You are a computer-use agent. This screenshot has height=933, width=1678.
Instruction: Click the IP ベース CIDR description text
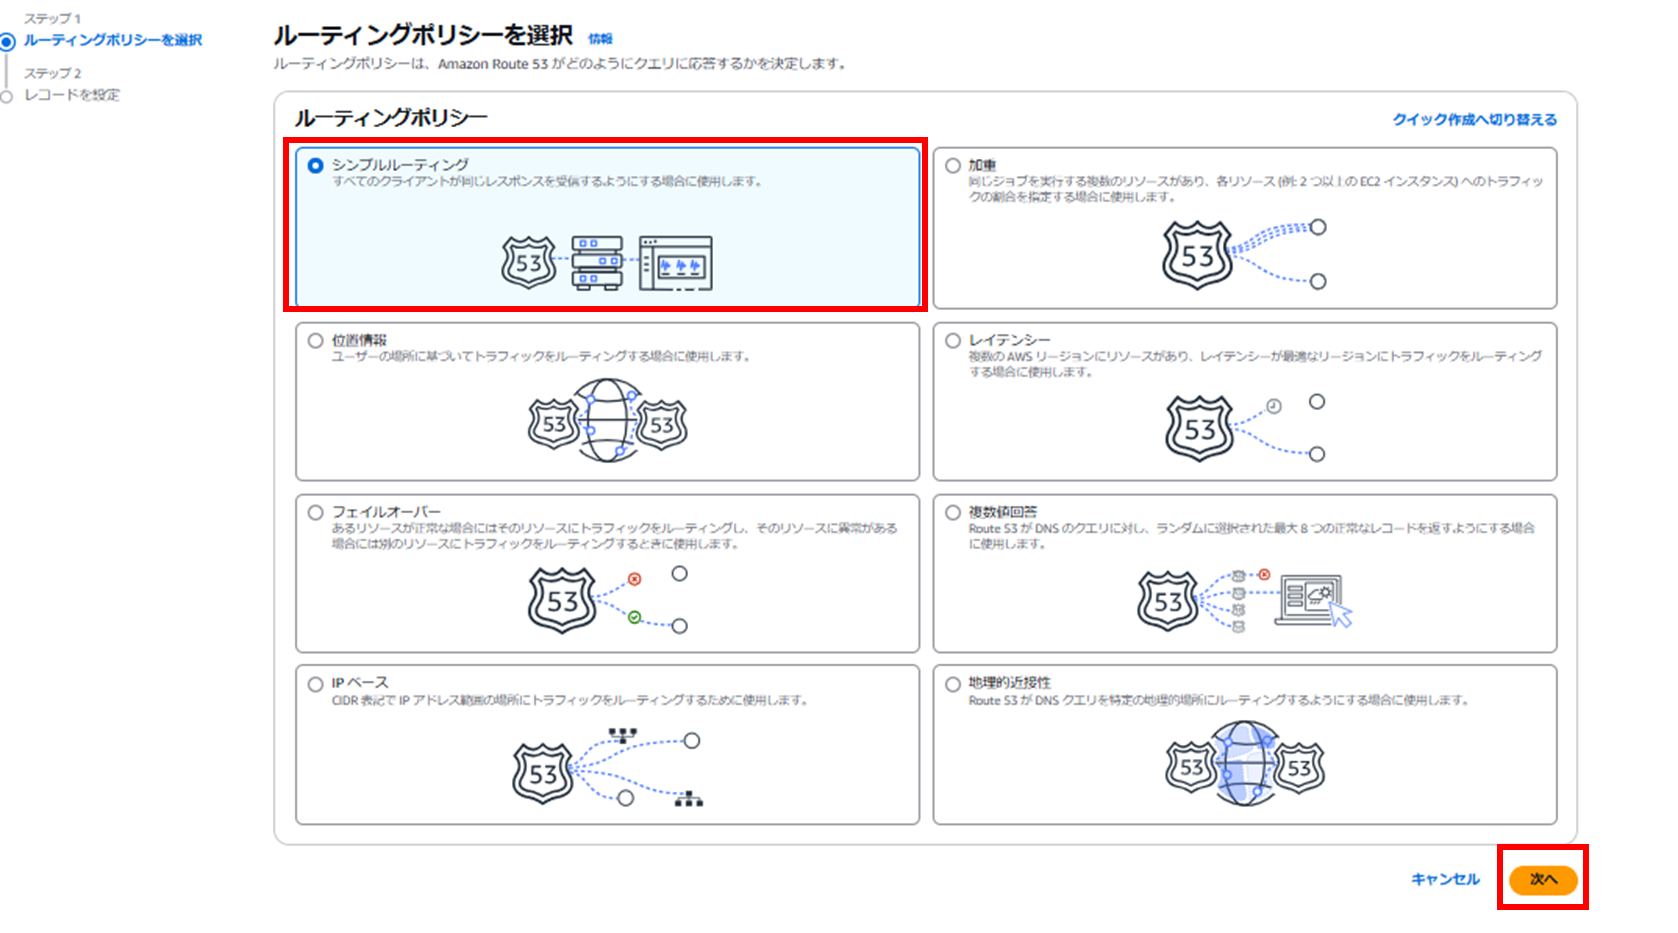tap(570, 700)
